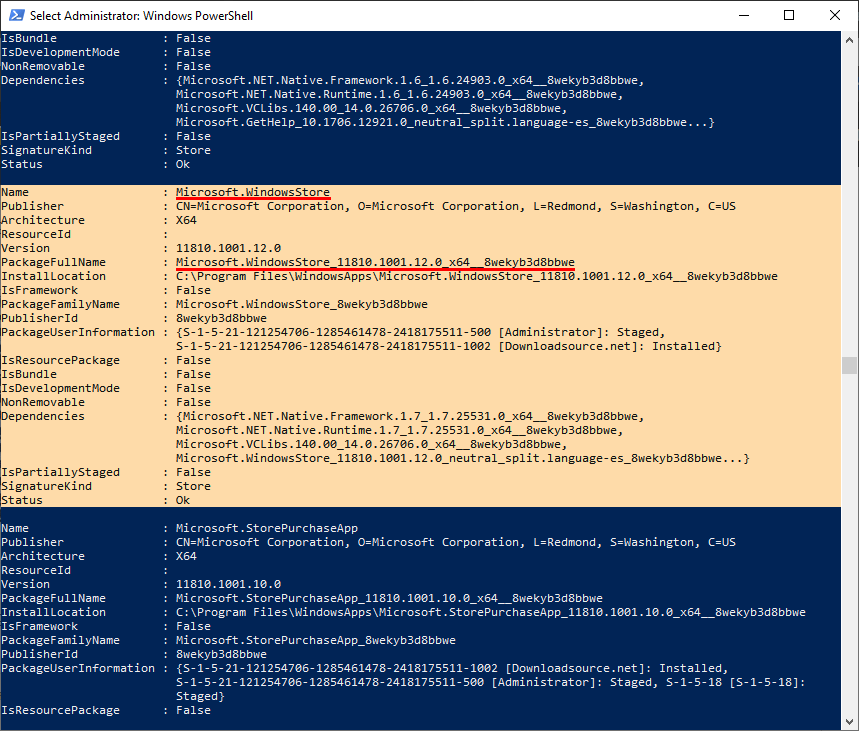The height and width of the screenshot is (731, 859).
Task: Click PackageFamilyName Microsoft.WindowsStore_8wekyb3d8bbwe
Action: (302, 304)
